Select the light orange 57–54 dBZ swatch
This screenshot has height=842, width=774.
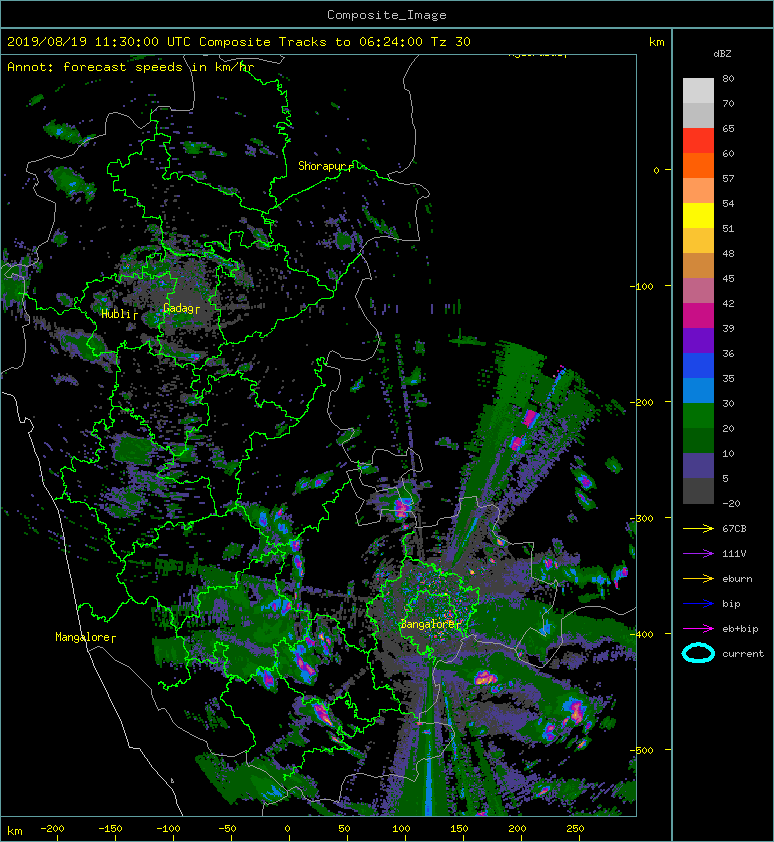click(x=698, y=191)
